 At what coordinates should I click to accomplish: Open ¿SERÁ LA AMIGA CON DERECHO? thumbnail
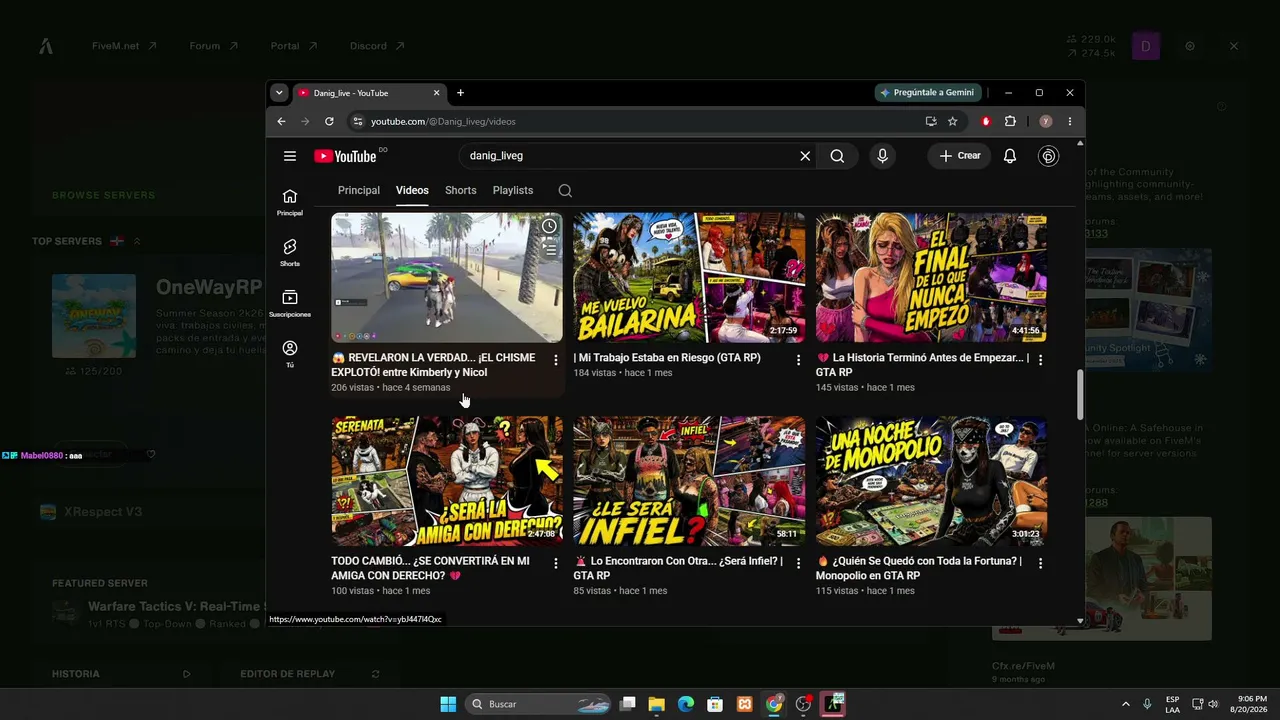coord(447,481)
